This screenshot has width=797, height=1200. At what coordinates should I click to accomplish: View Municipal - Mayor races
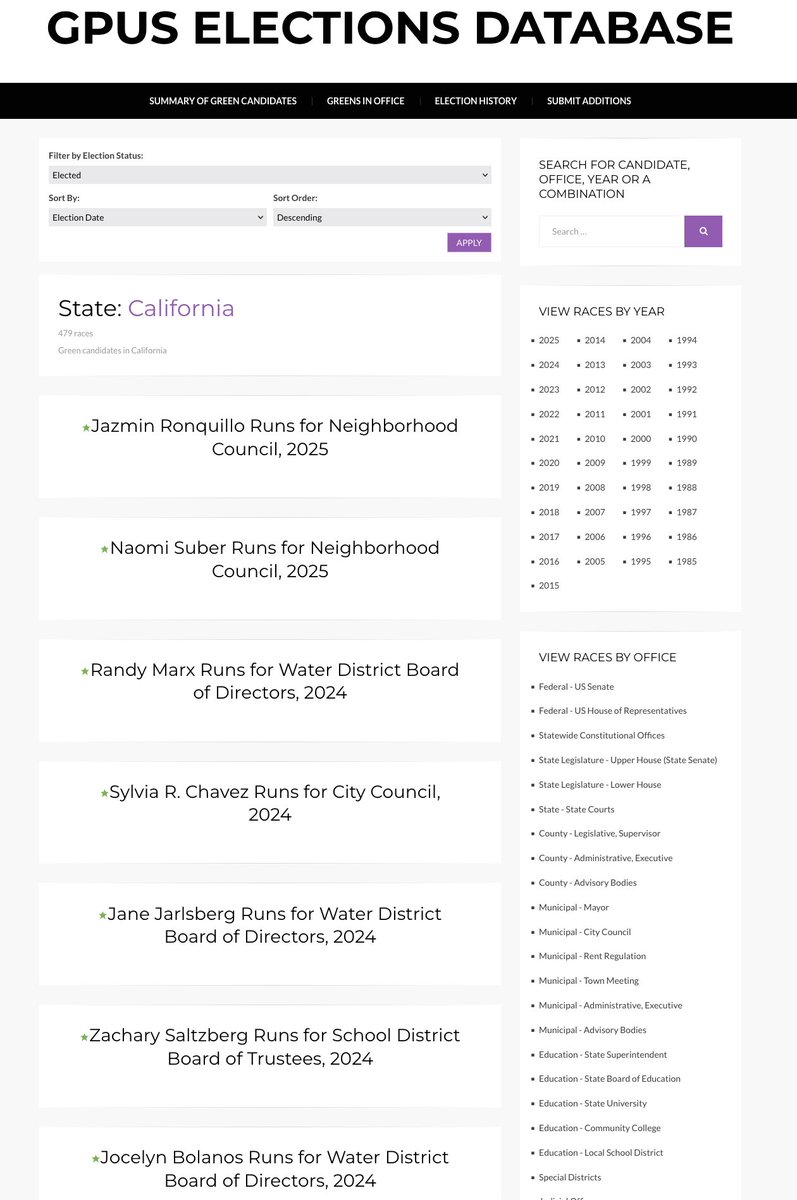pos(574,907)
